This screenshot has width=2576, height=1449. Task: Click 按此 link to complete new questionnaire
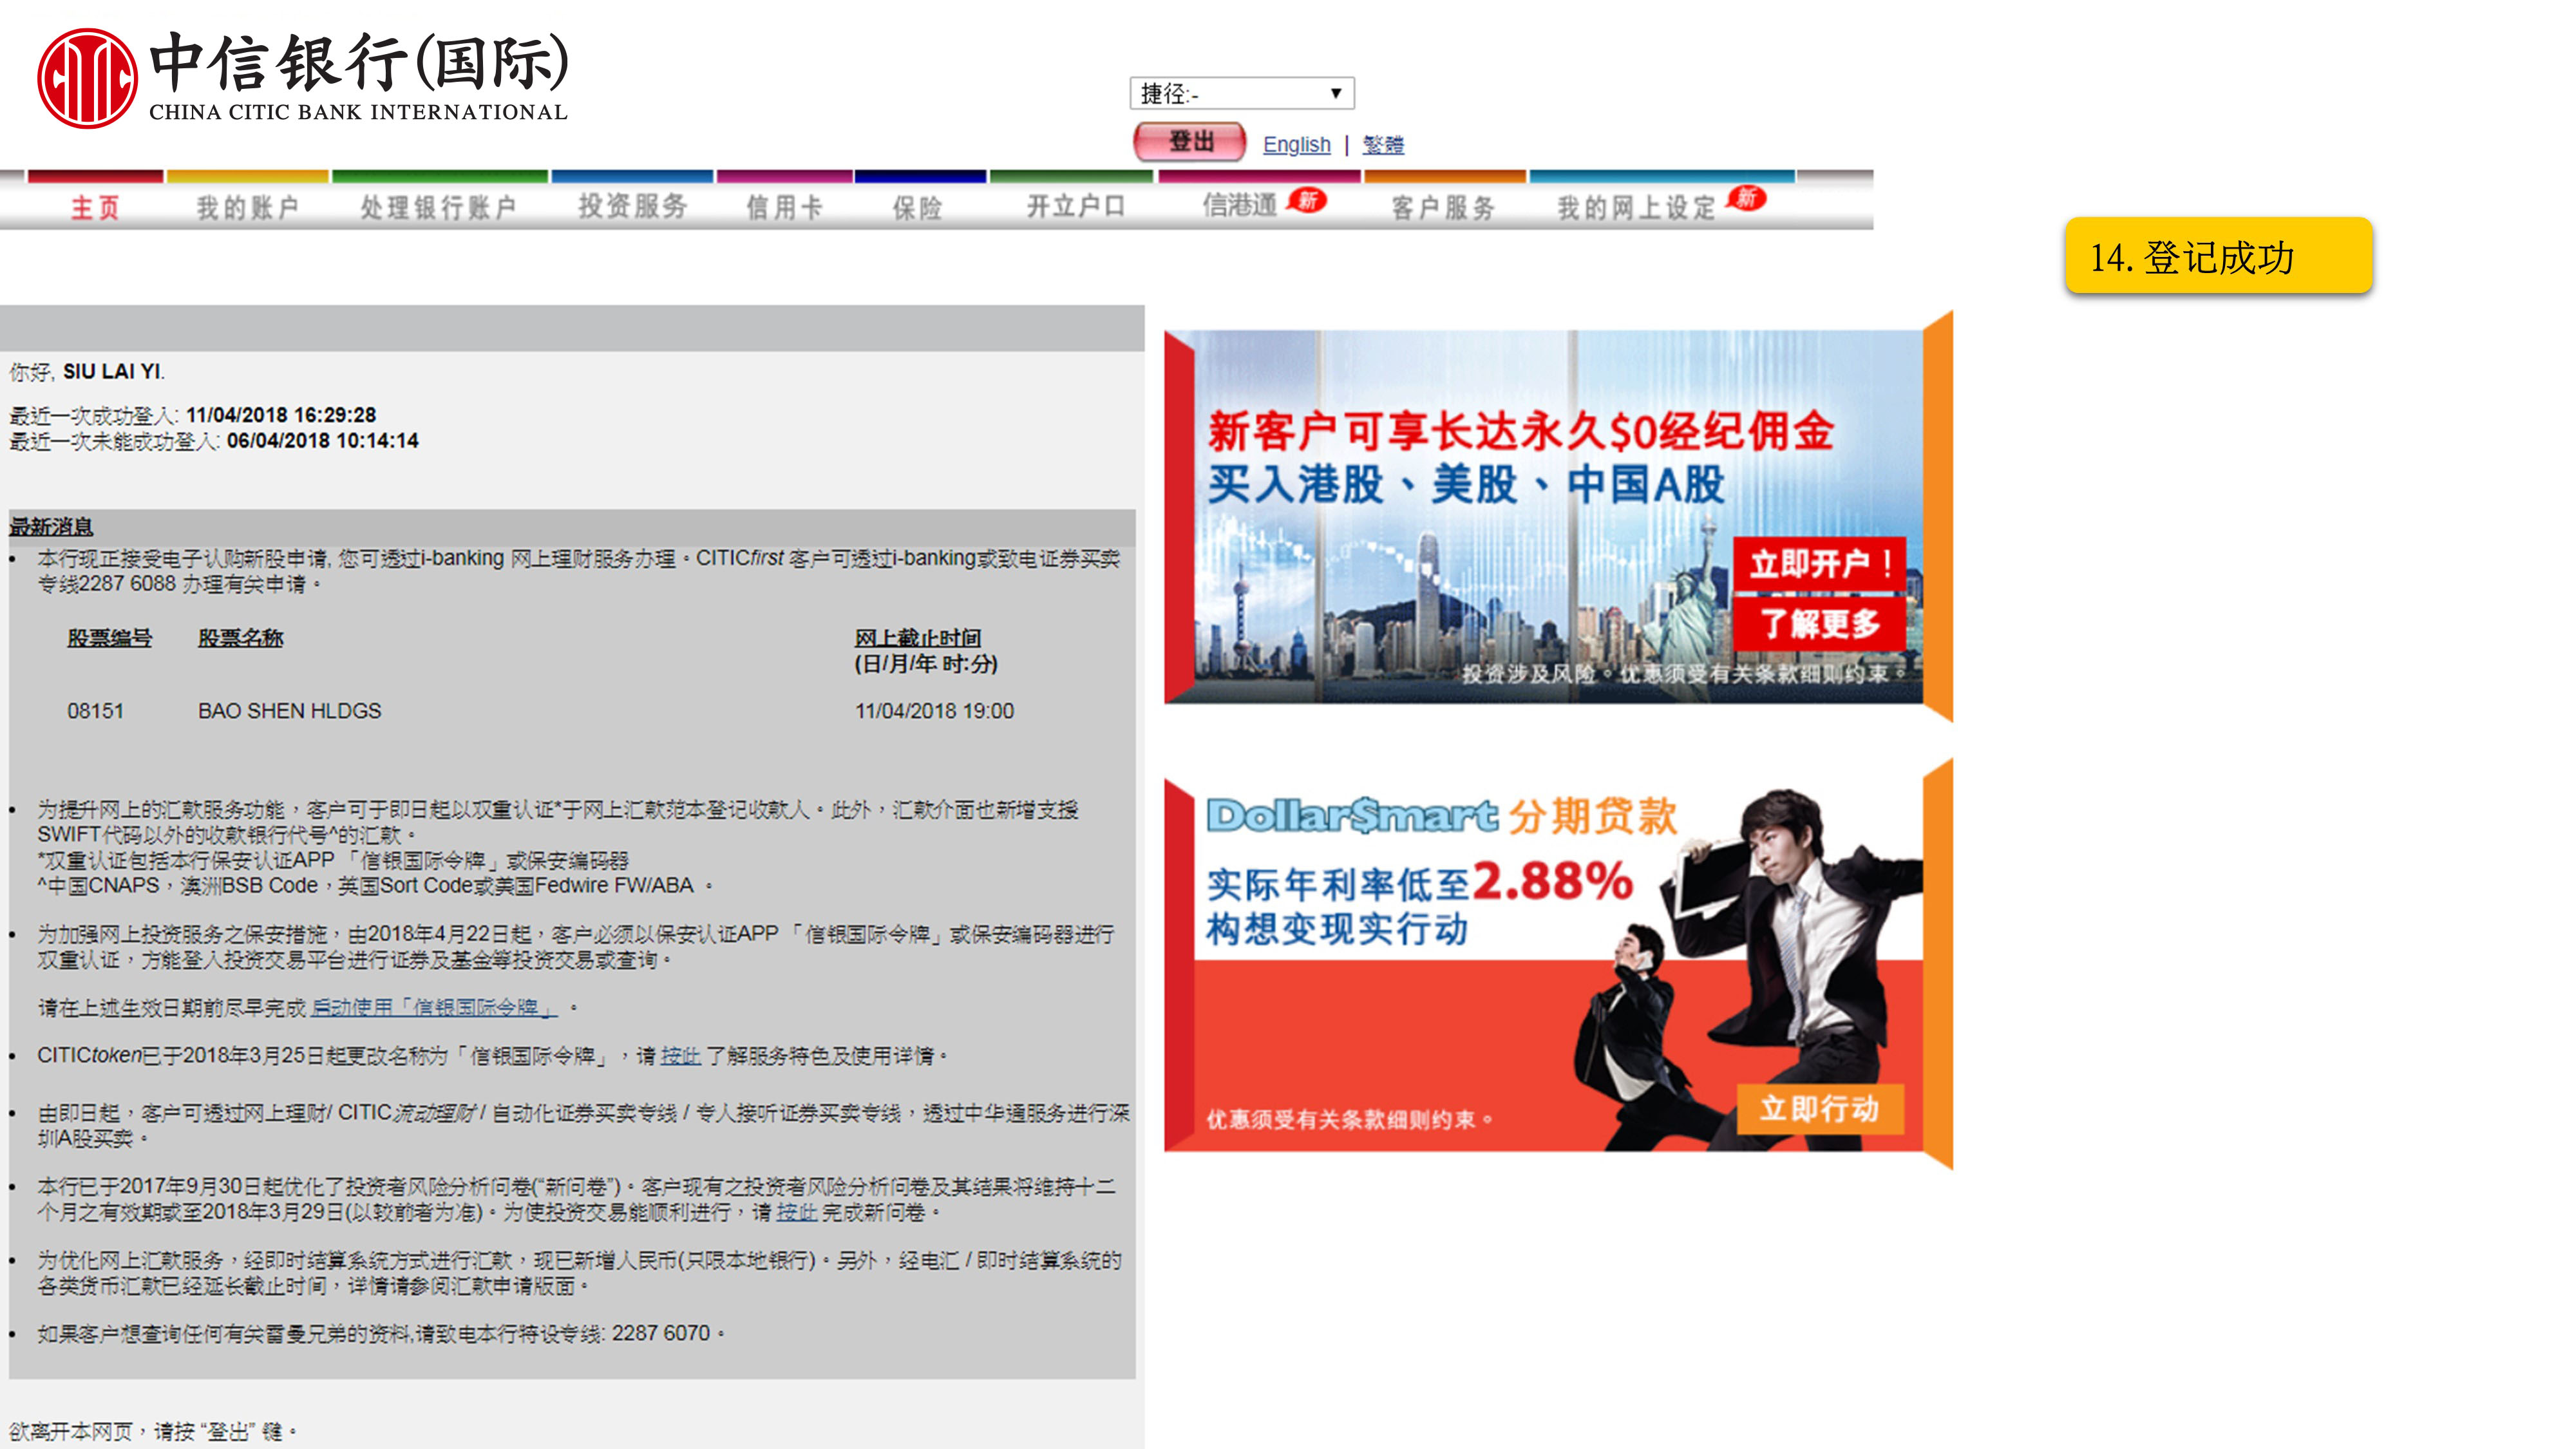click(796, 1212)
